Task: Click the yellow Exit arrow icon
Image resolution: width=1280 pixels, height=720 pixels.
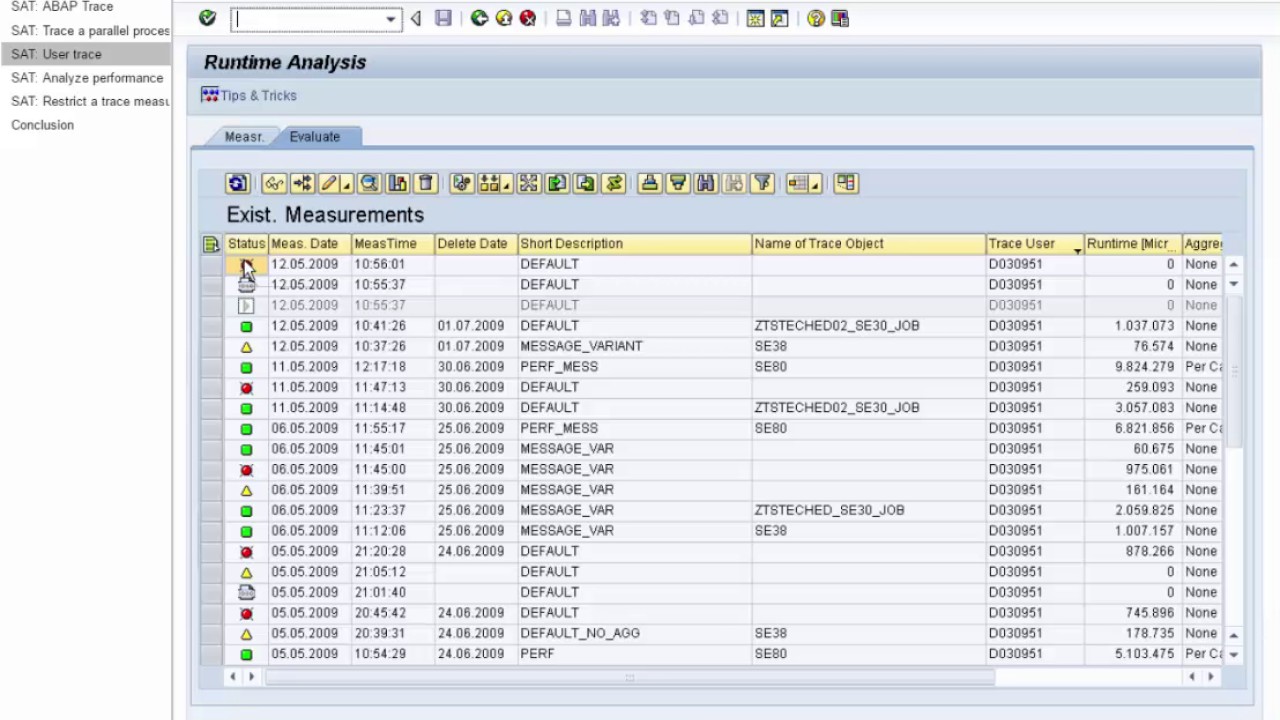Action: [503, 18]
